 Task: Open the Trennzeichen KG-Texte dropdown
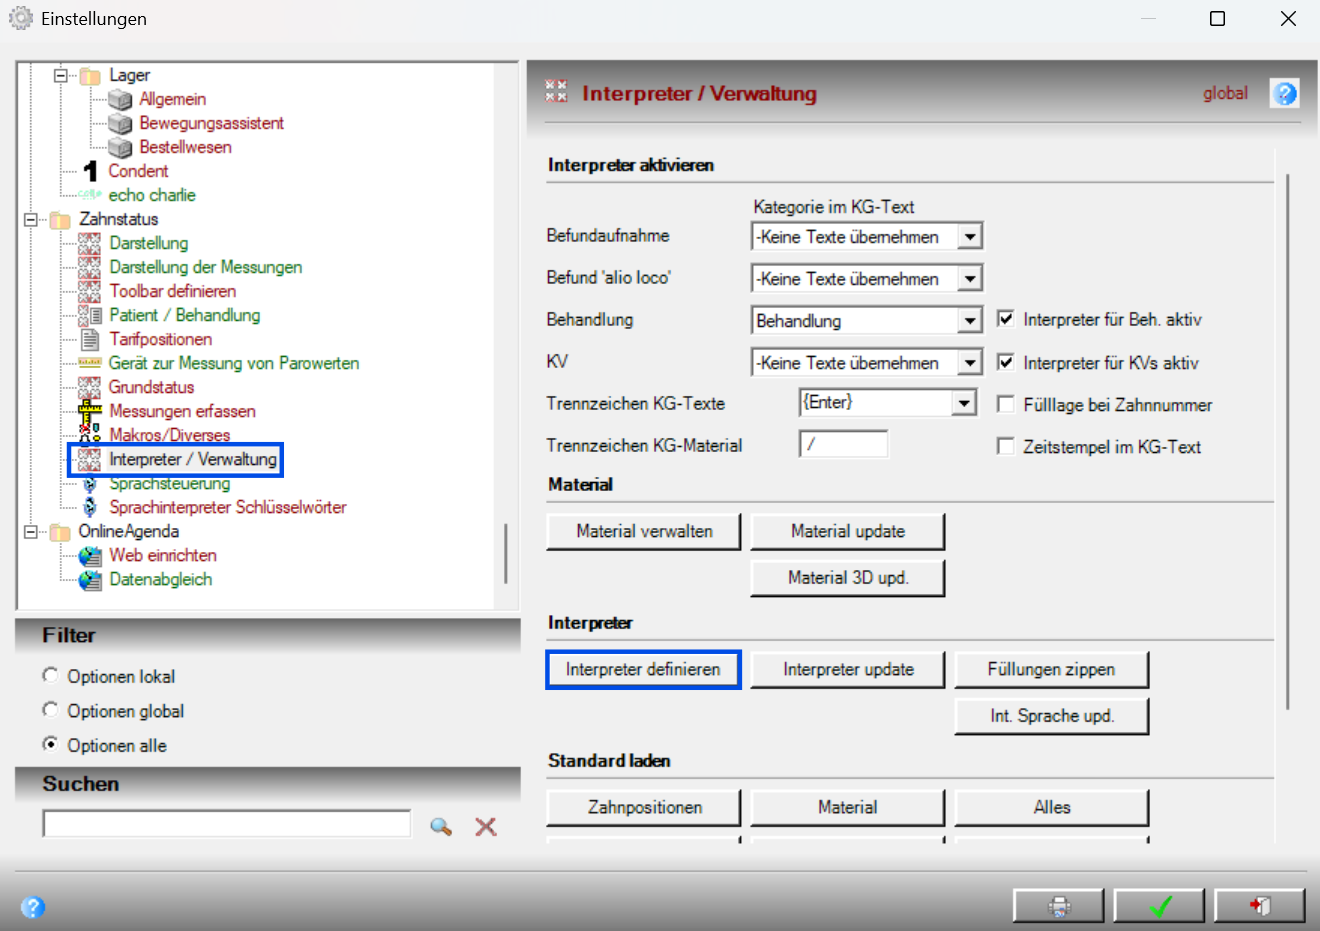pos(964,403)
